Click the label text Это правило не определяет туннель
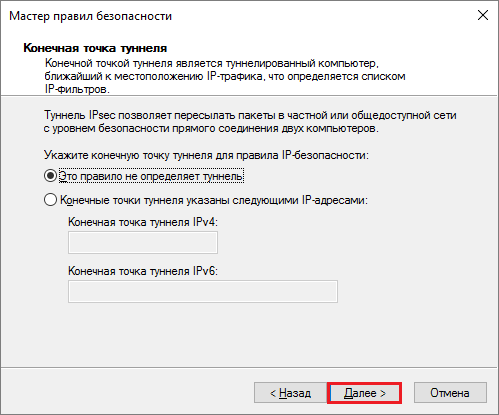 tap(151, 176)
